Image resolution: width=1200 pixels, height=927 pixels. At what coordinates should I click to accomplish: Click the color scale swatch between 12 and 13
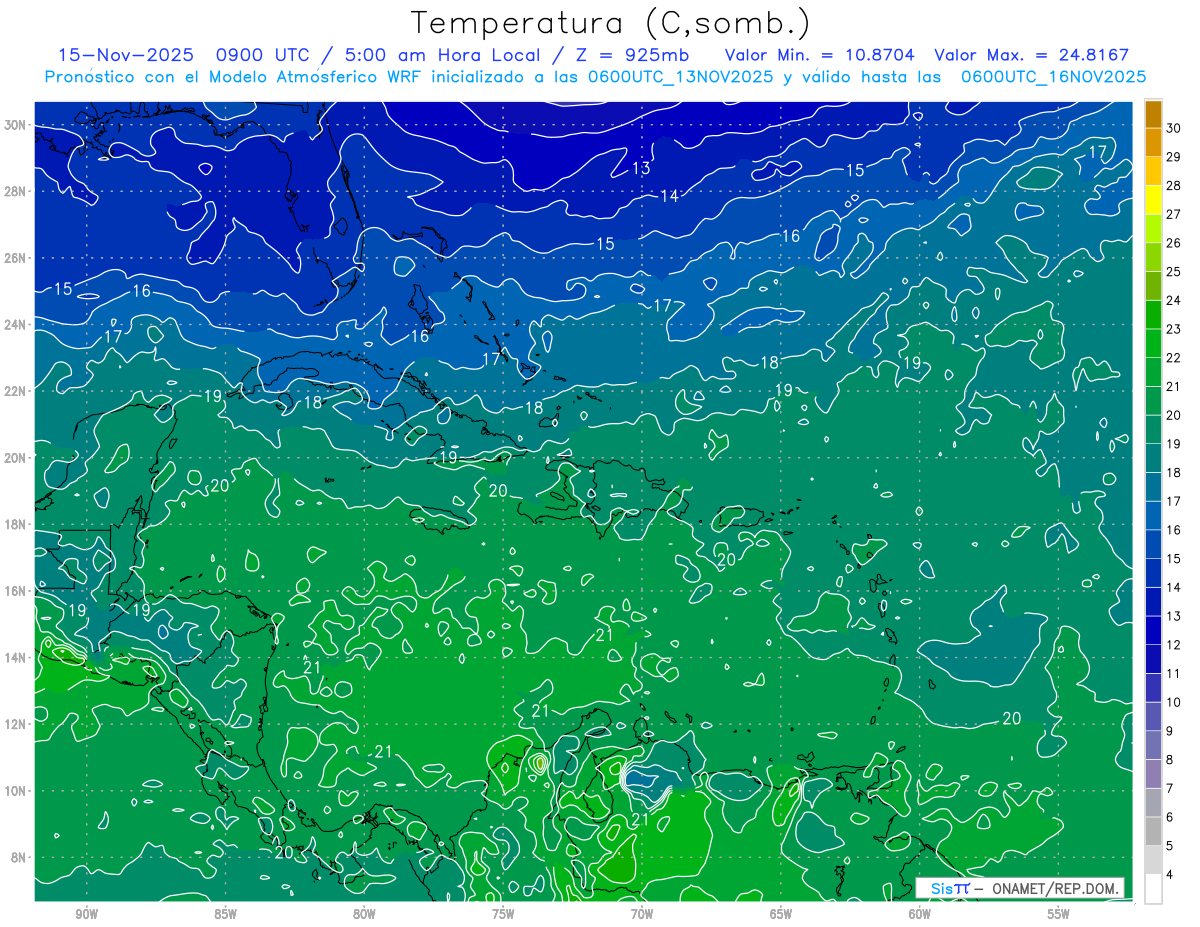[1153, 631]
